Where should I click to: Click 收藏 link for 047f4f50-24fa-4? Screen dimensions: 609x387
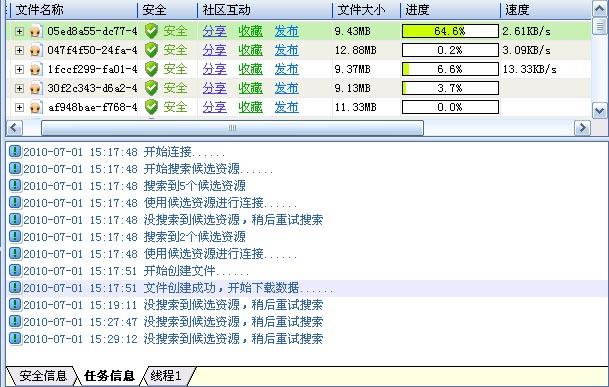click(x=250, y=50)
